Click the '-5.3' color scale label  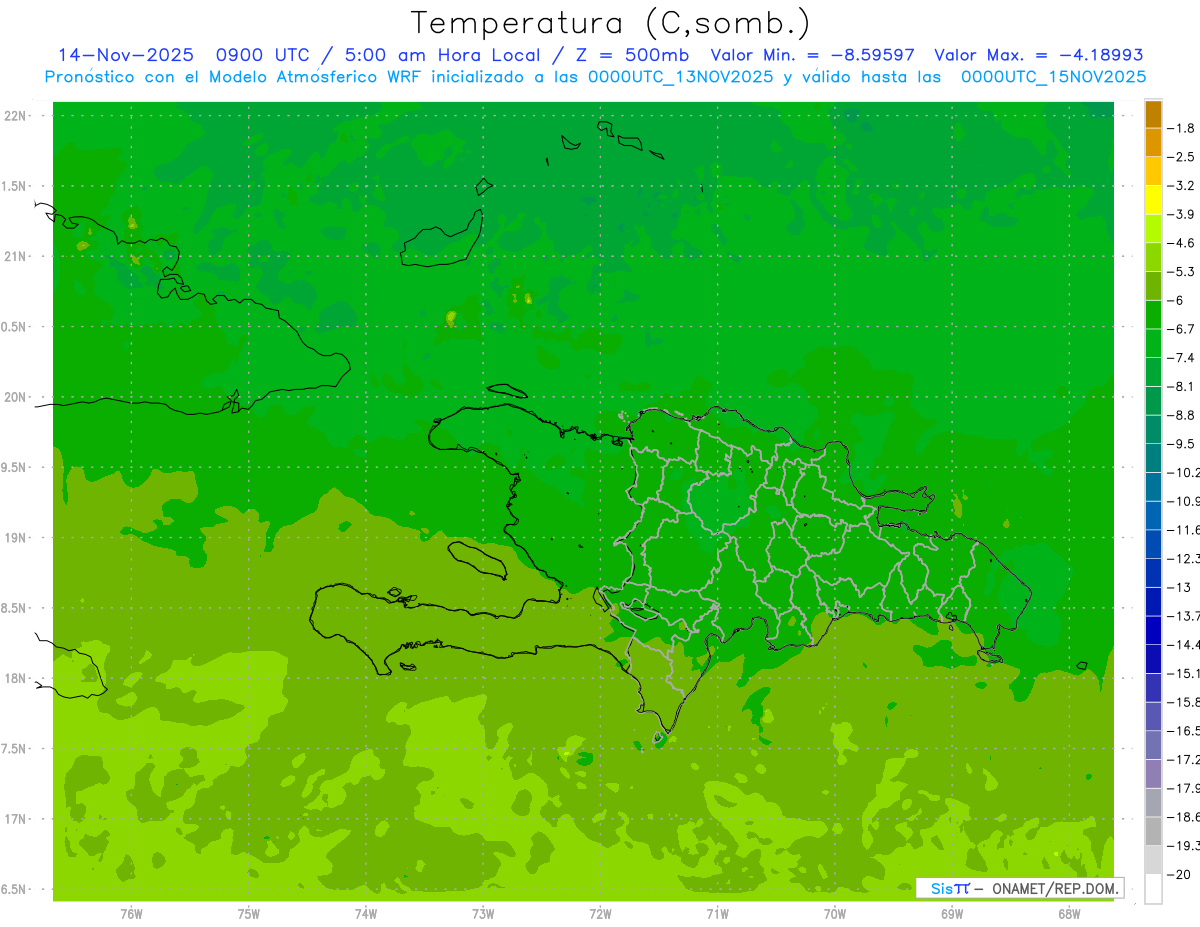[x=1181, y=271]
